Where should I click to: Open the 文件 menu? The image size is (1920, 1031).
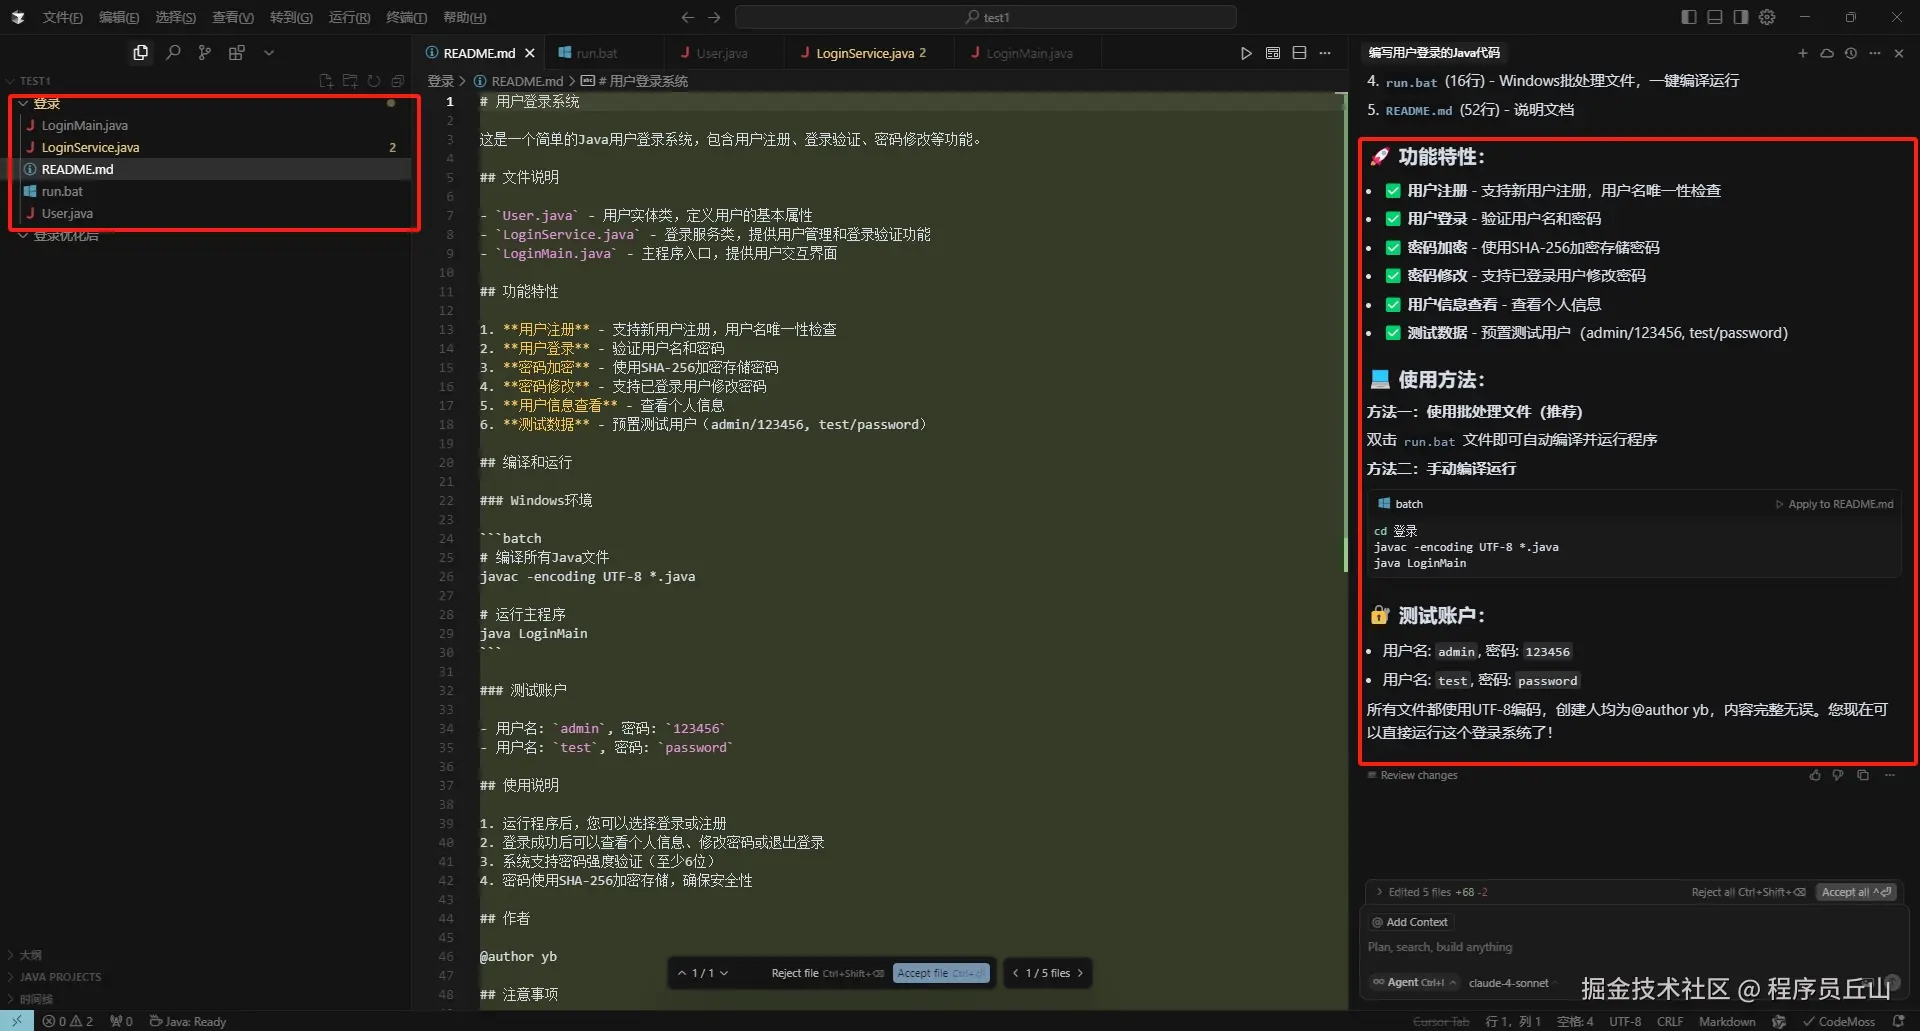point(62,17)
